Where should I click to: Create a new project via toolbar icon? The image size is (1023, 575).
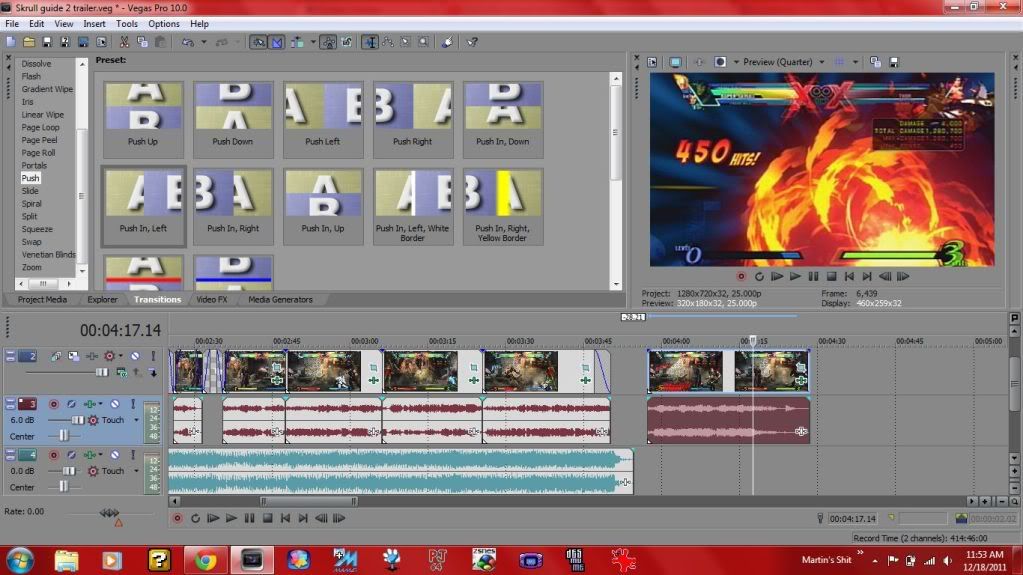pos(11,42)
